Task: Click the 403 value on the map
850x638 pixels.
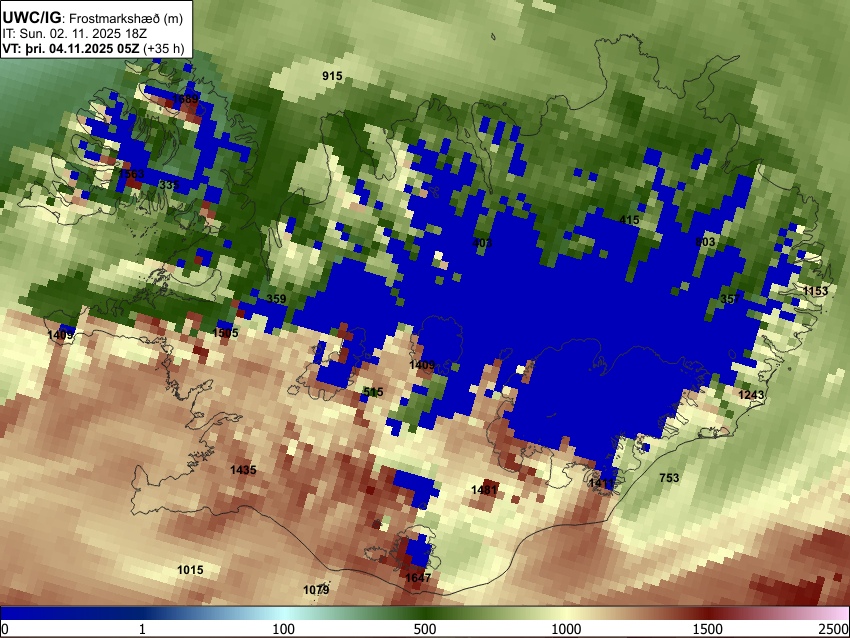Action: pyautogui.click(x=482, y=243)
